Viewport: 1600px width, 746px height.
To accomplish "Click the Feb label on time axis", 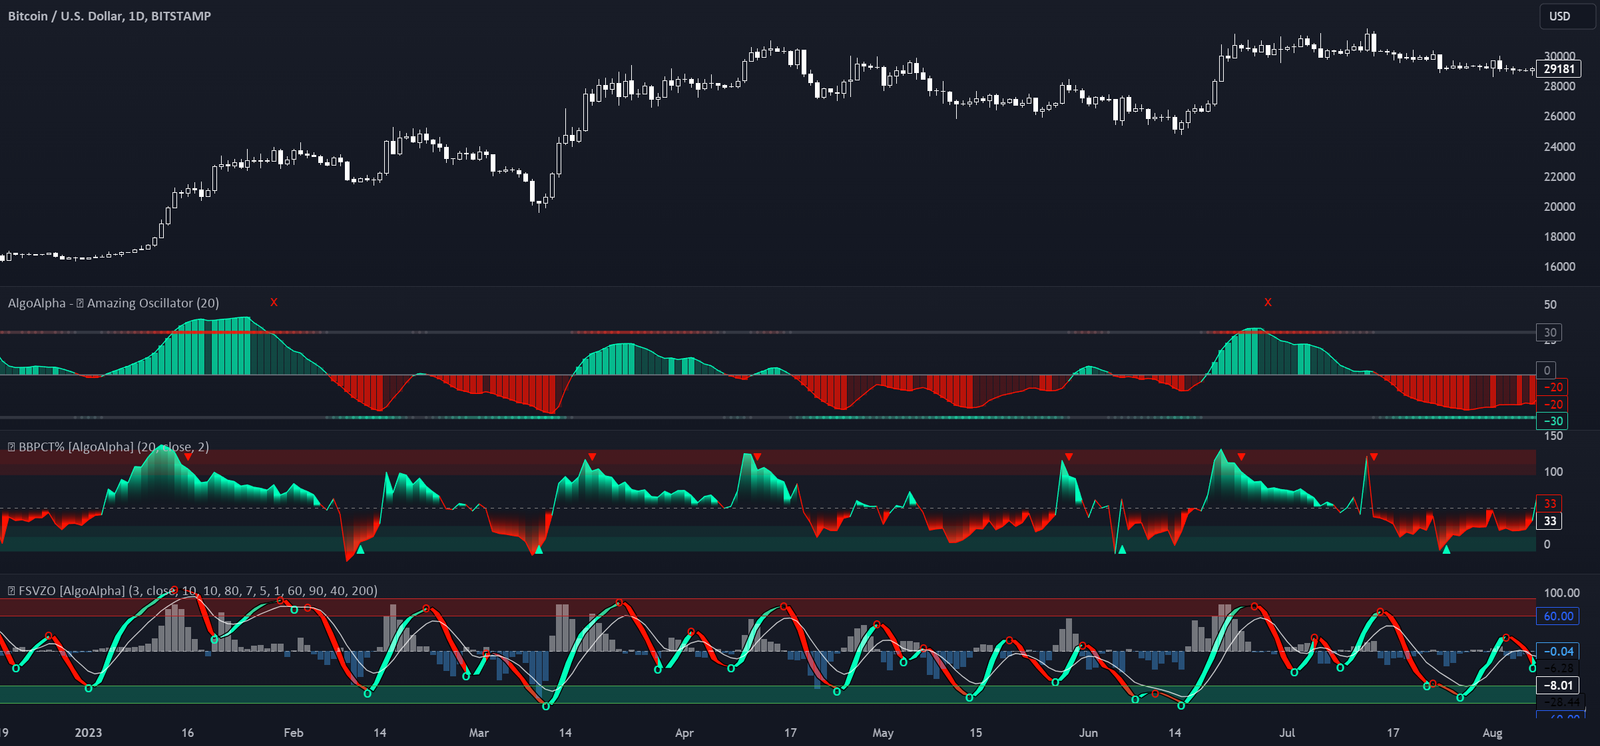I will point(293,733).
